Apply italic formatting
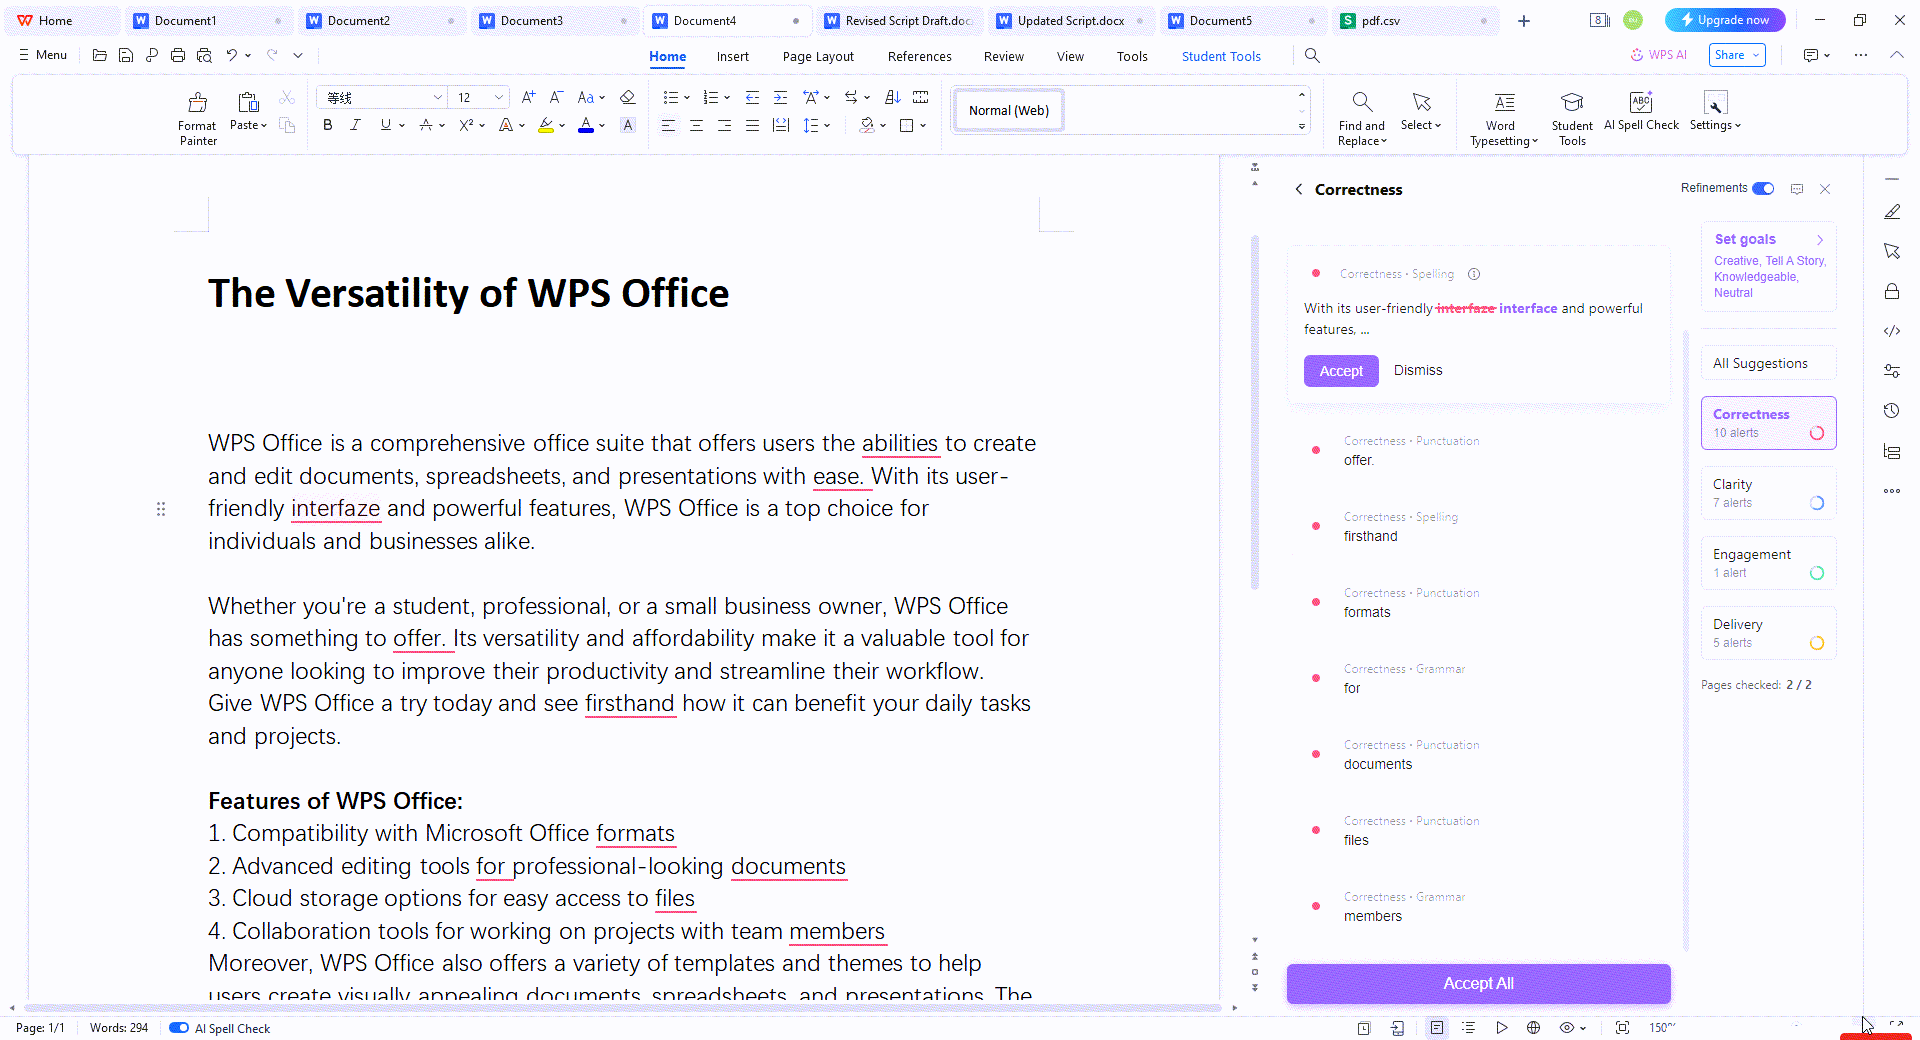 (x=355, y=125)
